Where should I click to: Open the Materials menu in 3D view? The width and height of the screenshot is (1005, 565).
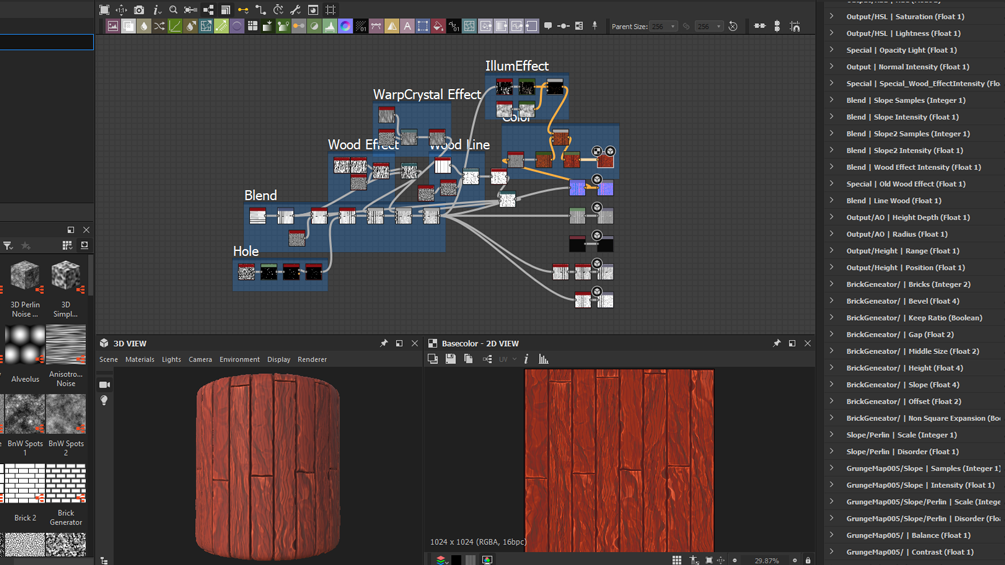[x=139, y=360]
